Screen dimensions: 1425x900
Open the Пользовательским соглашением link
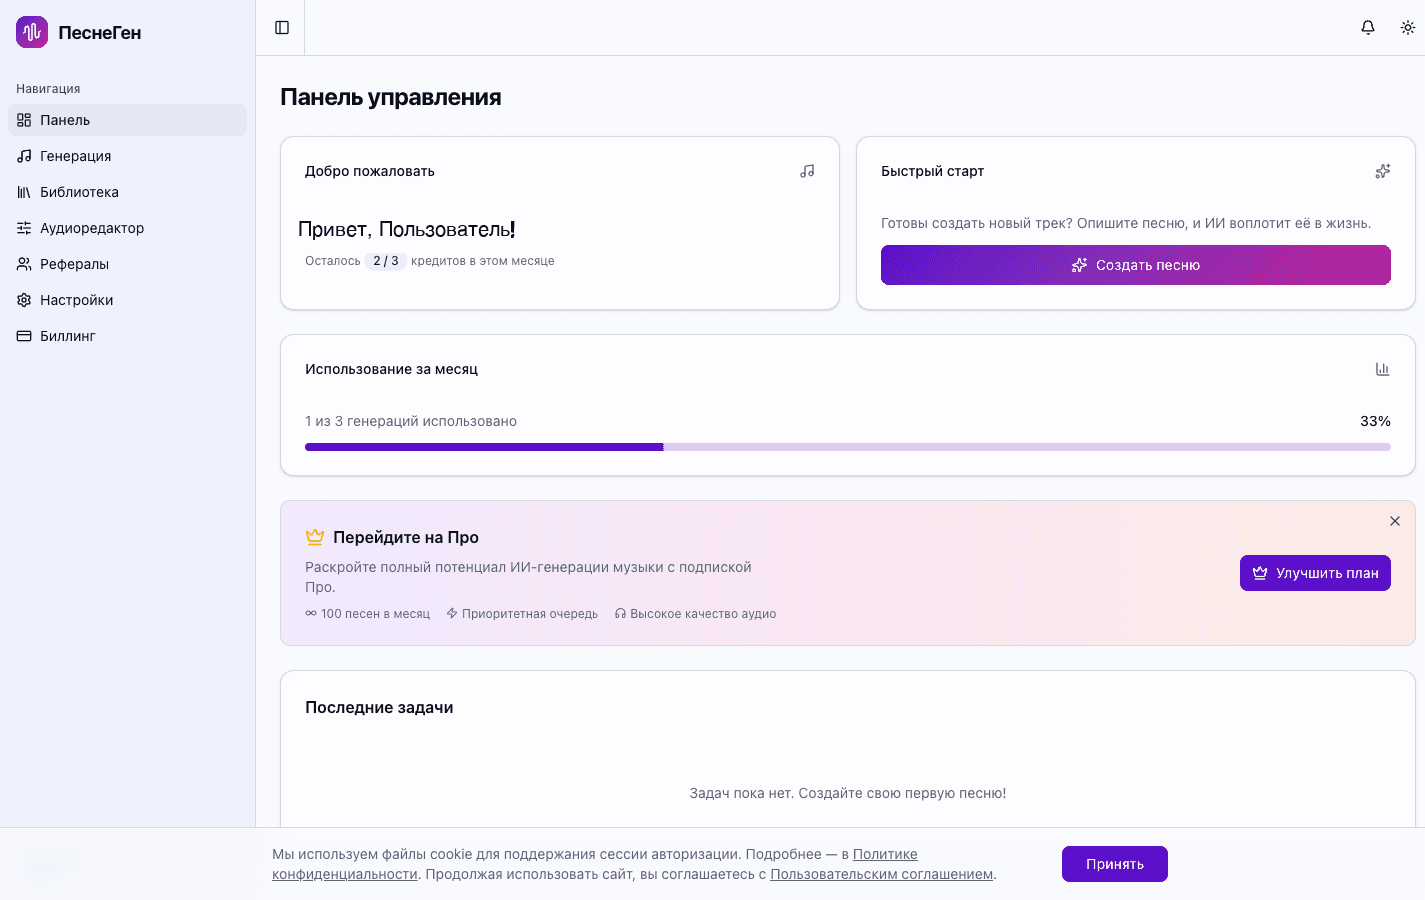tap(881, 874)
